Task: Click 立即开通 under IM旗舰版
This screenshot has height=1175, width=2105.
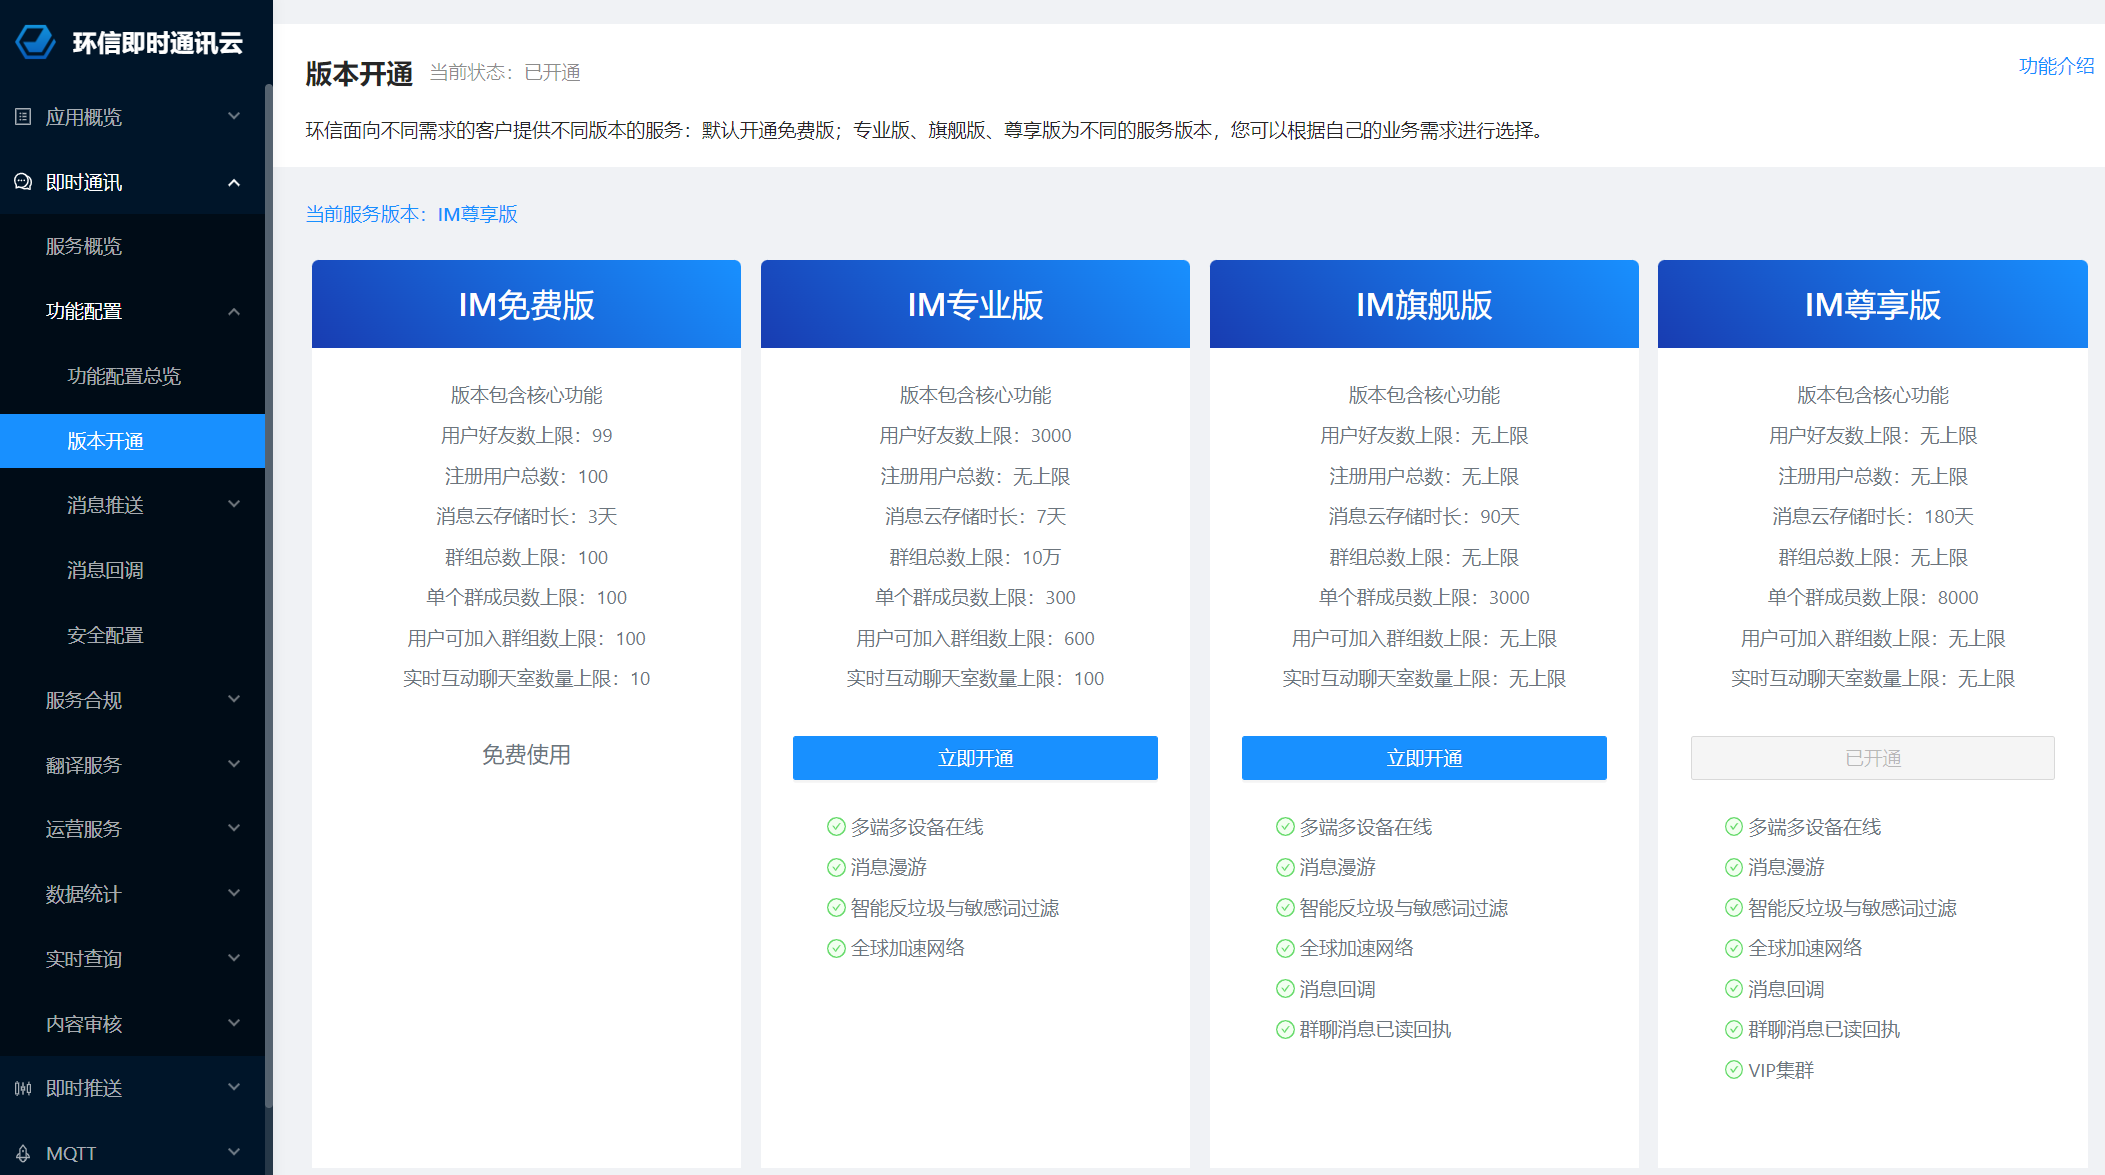Action: point(1424,758)
